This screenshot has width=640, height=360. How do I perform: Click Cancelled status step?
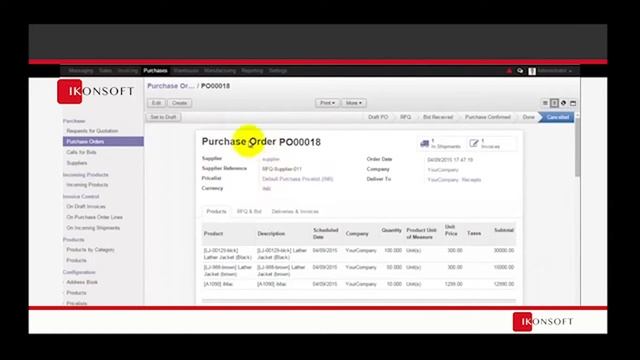(558, 117)
